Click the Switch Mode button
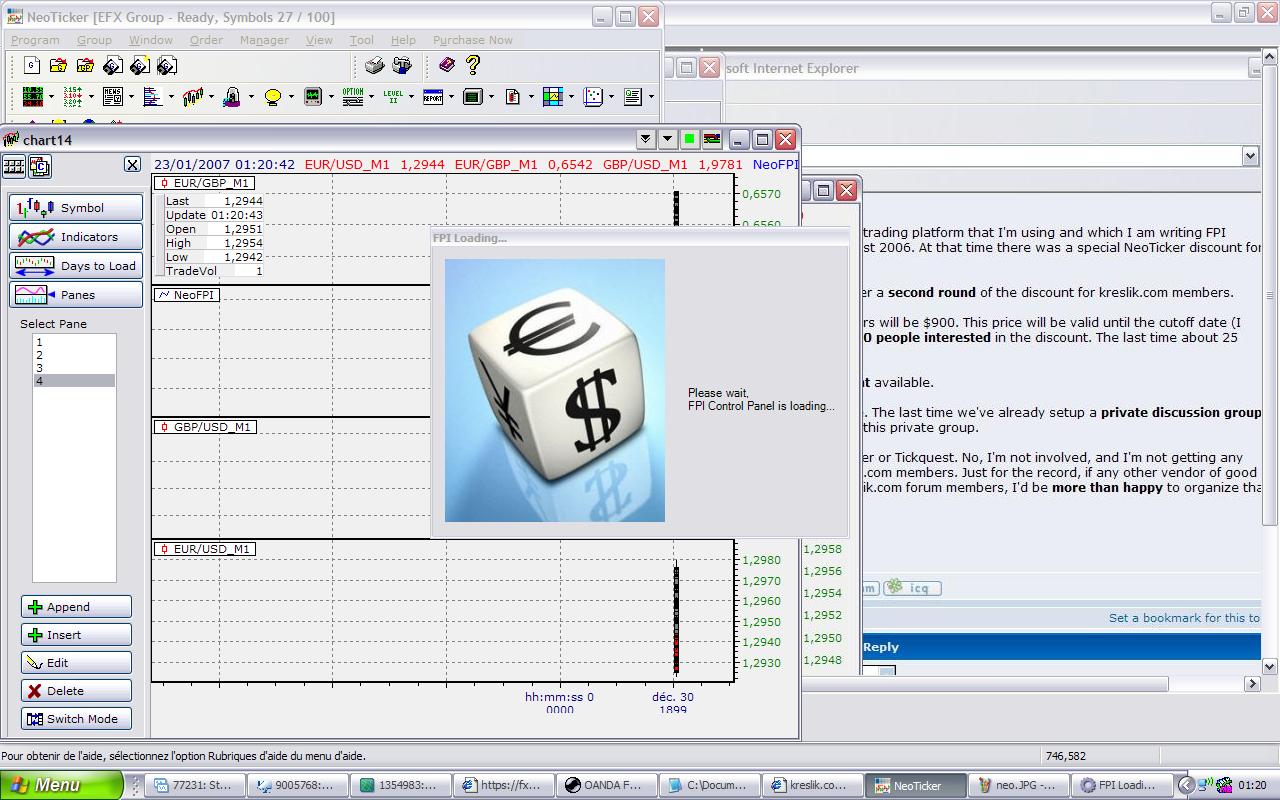The height and width of the screenshot is (800, 1280). click(x=76, y=719)
